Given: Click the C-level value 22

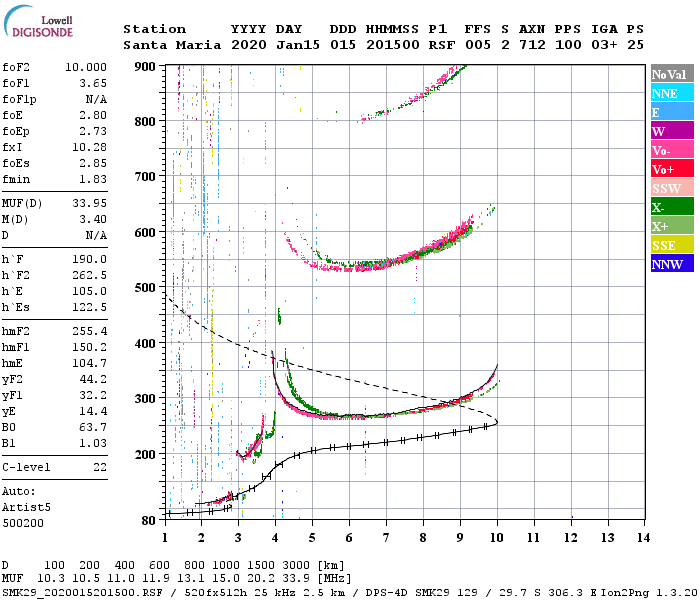Looking at the screenshot, I should pos(100,467).
